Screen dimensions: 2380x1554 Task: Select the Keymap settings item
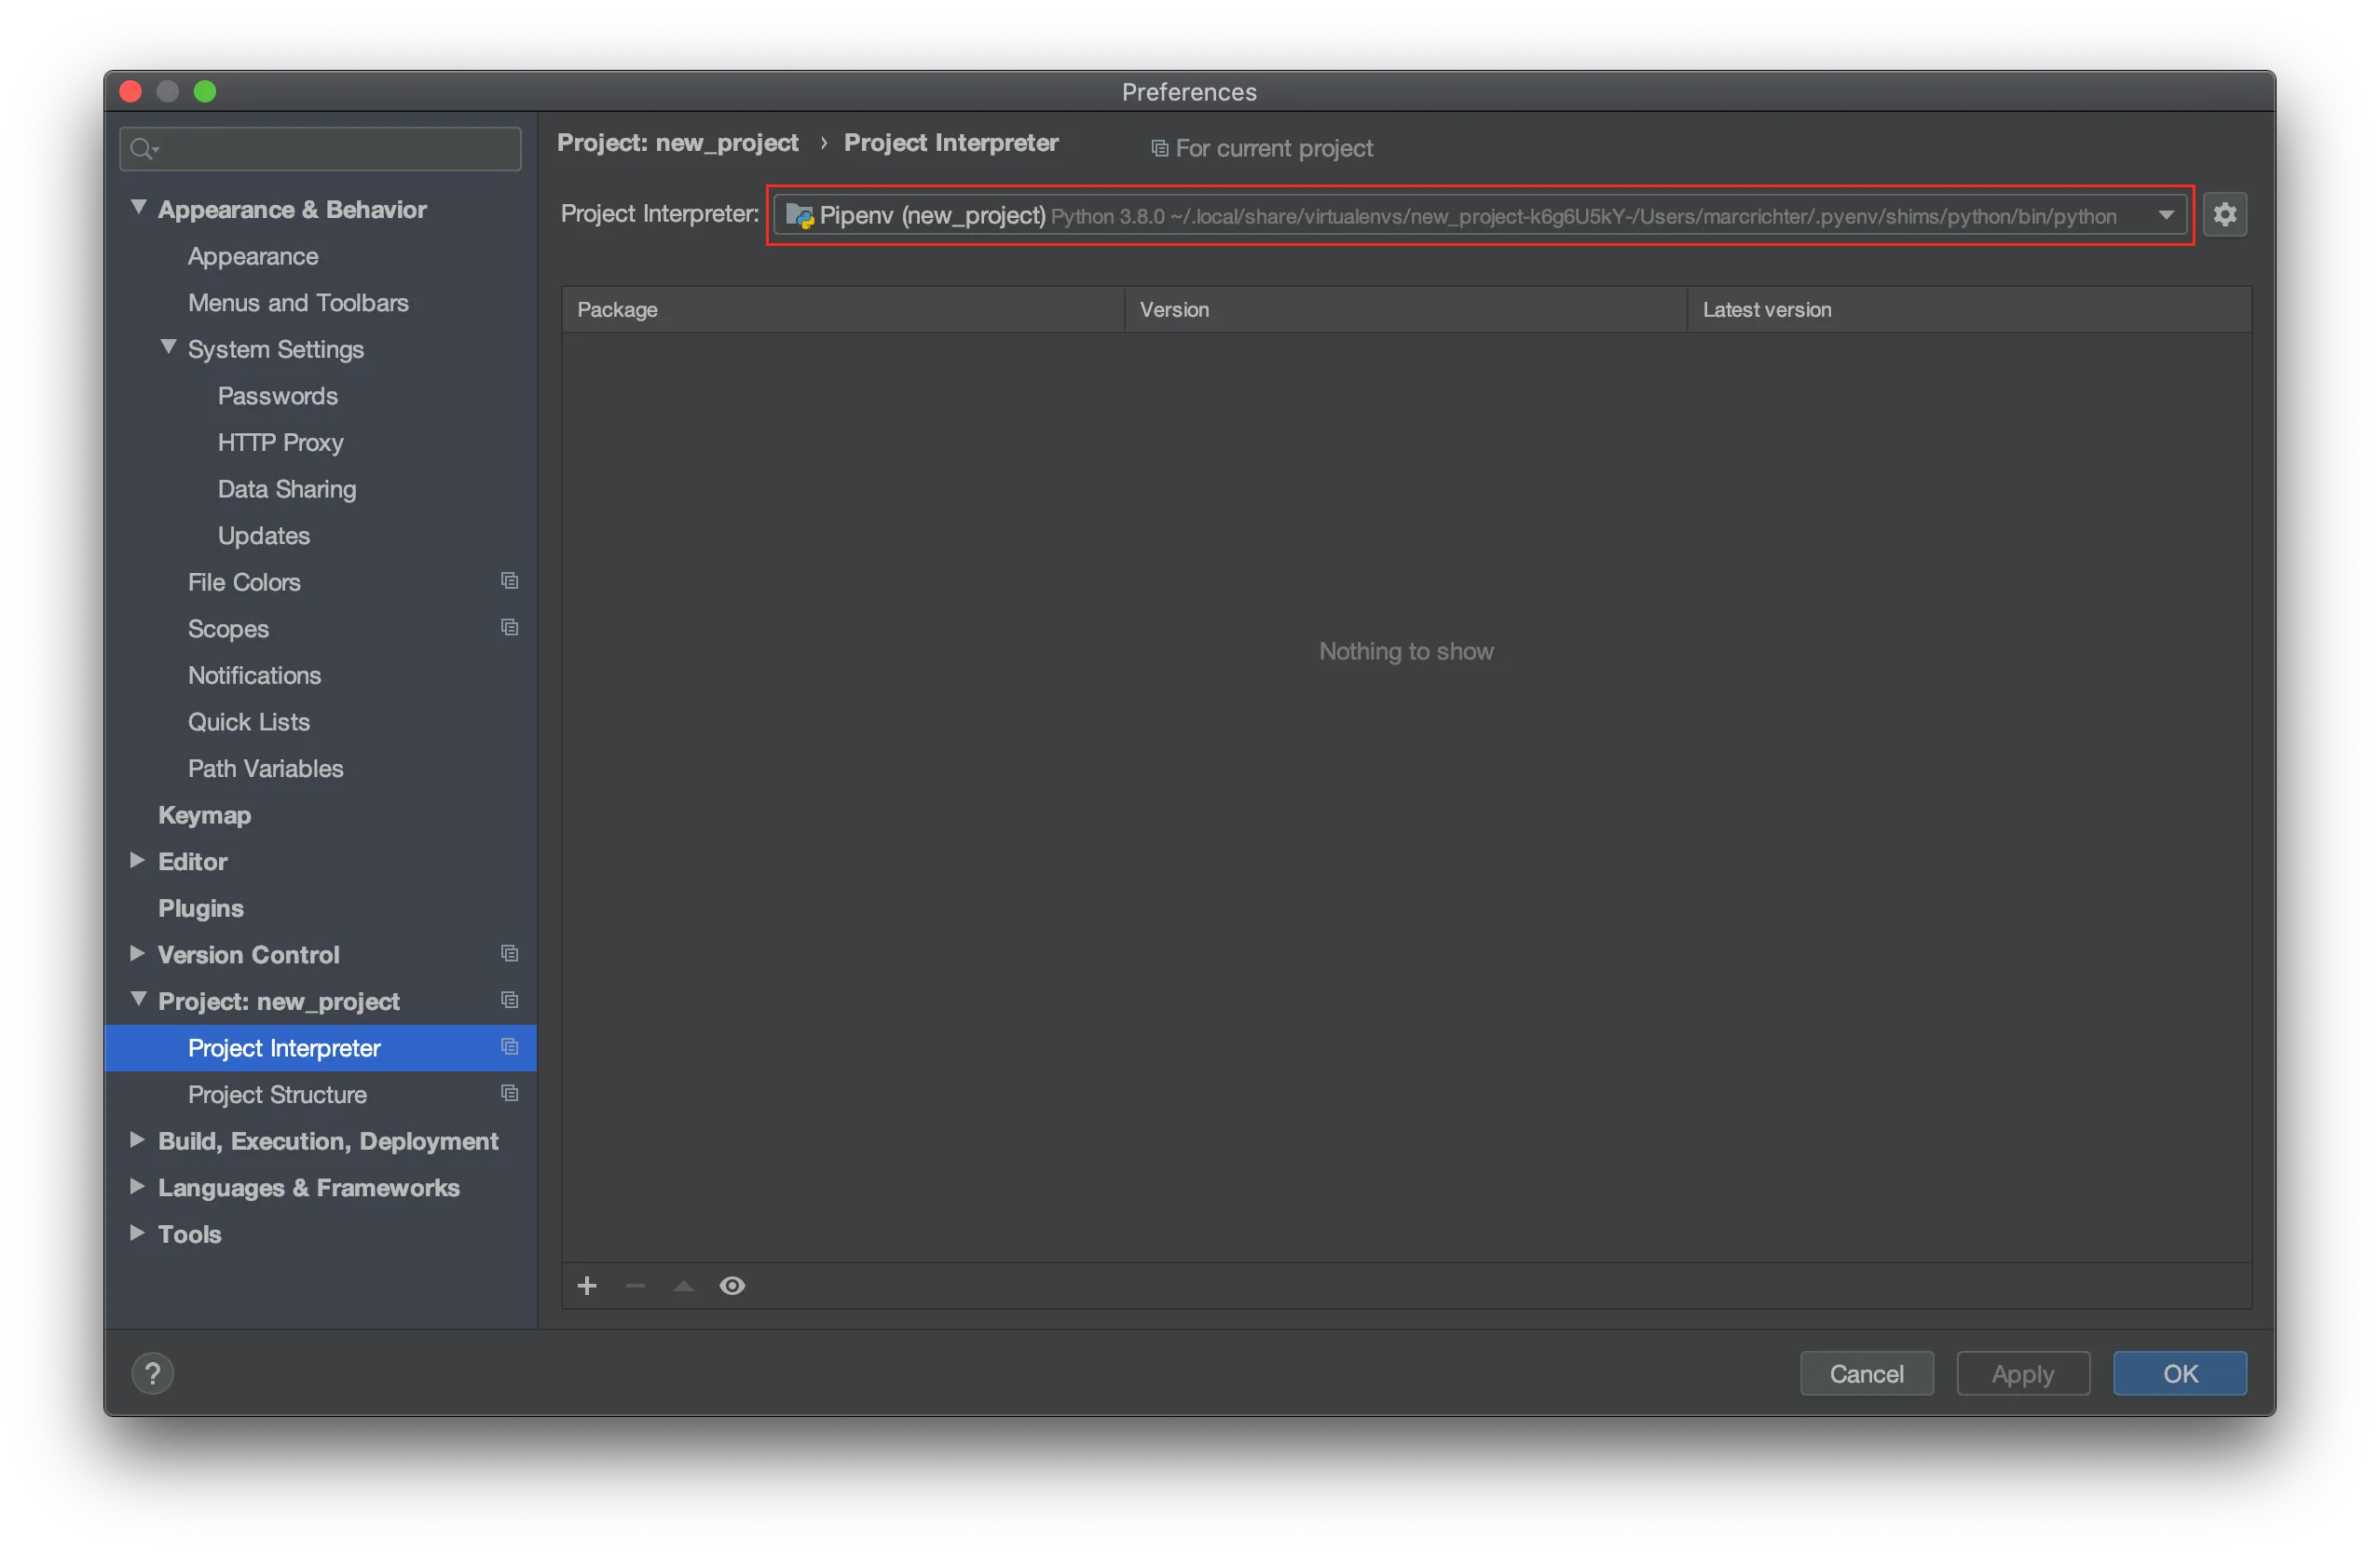coord(204,815)
